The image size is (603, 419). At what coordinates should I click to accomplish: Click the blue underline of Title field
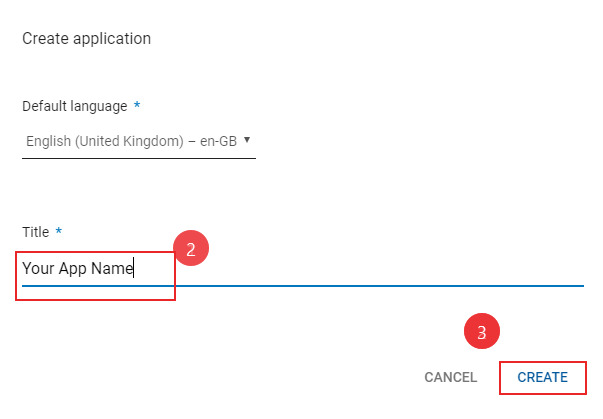tap(380, 285)
